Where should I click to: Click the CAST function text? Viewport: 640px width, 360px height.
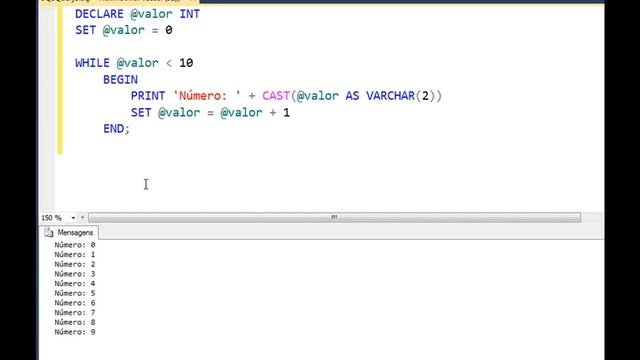tap(276, 96)
